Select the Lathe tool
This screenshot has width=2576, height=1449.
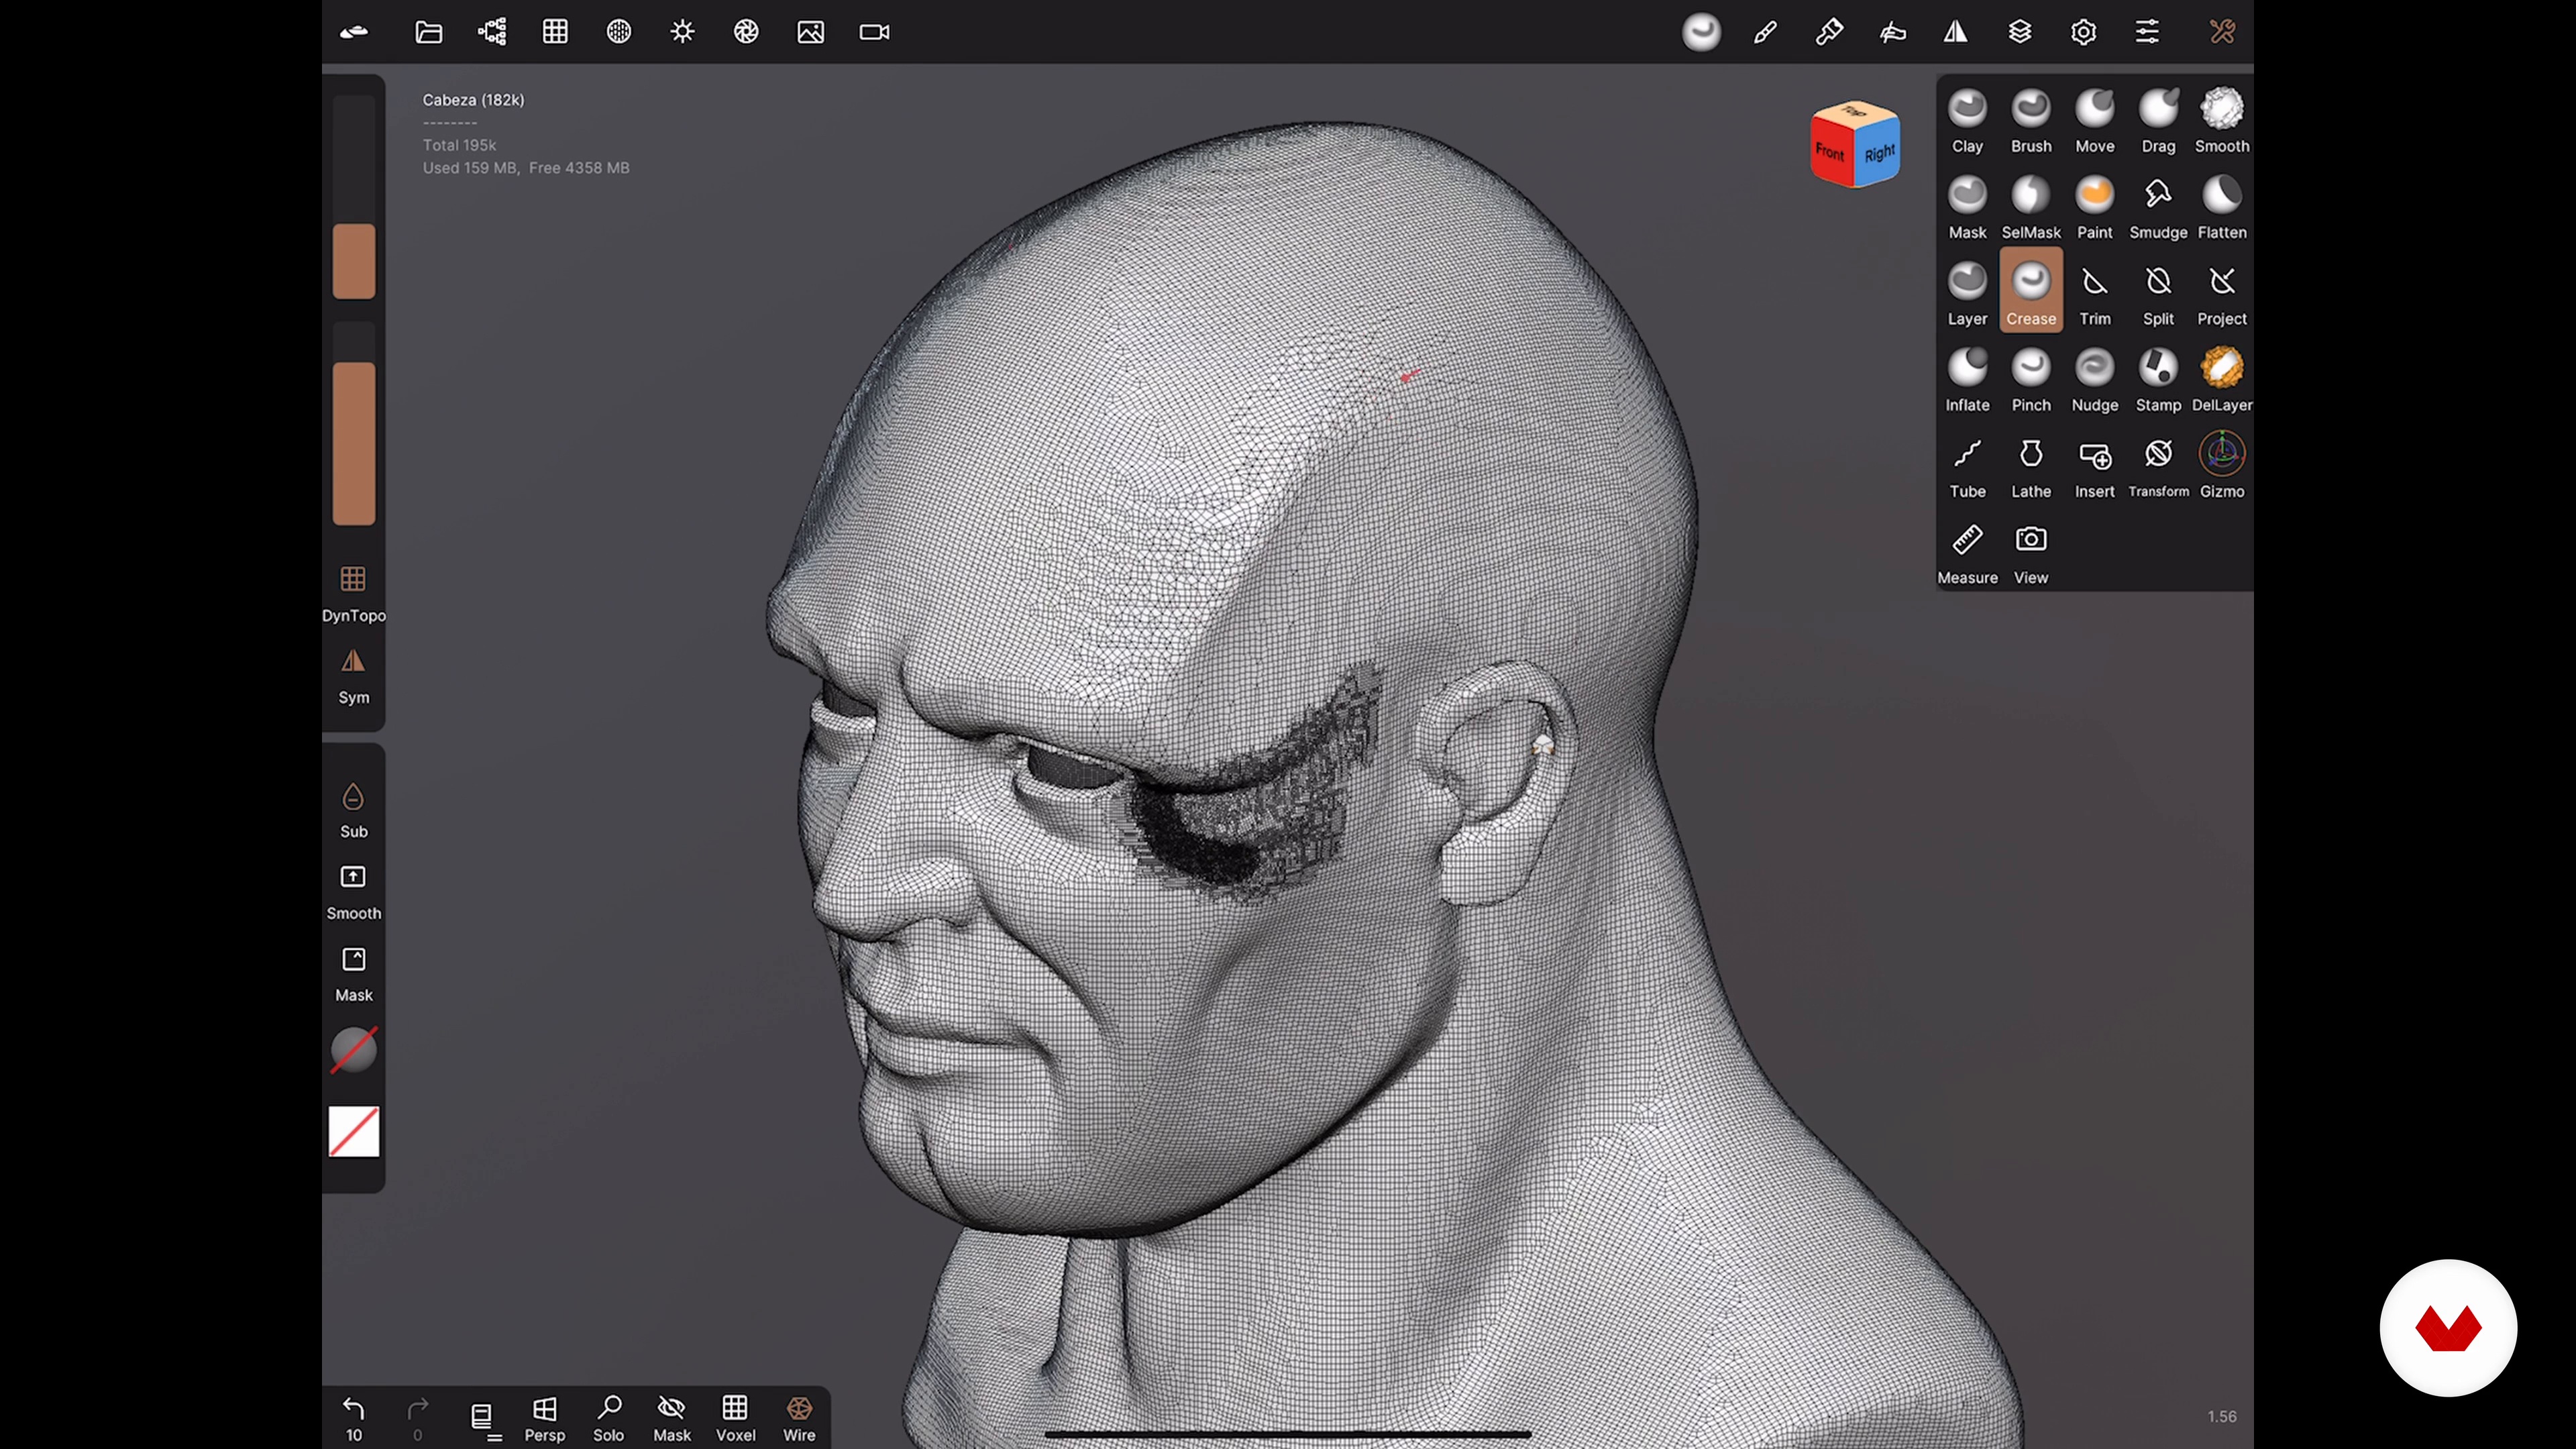[x=2031, y=466]
